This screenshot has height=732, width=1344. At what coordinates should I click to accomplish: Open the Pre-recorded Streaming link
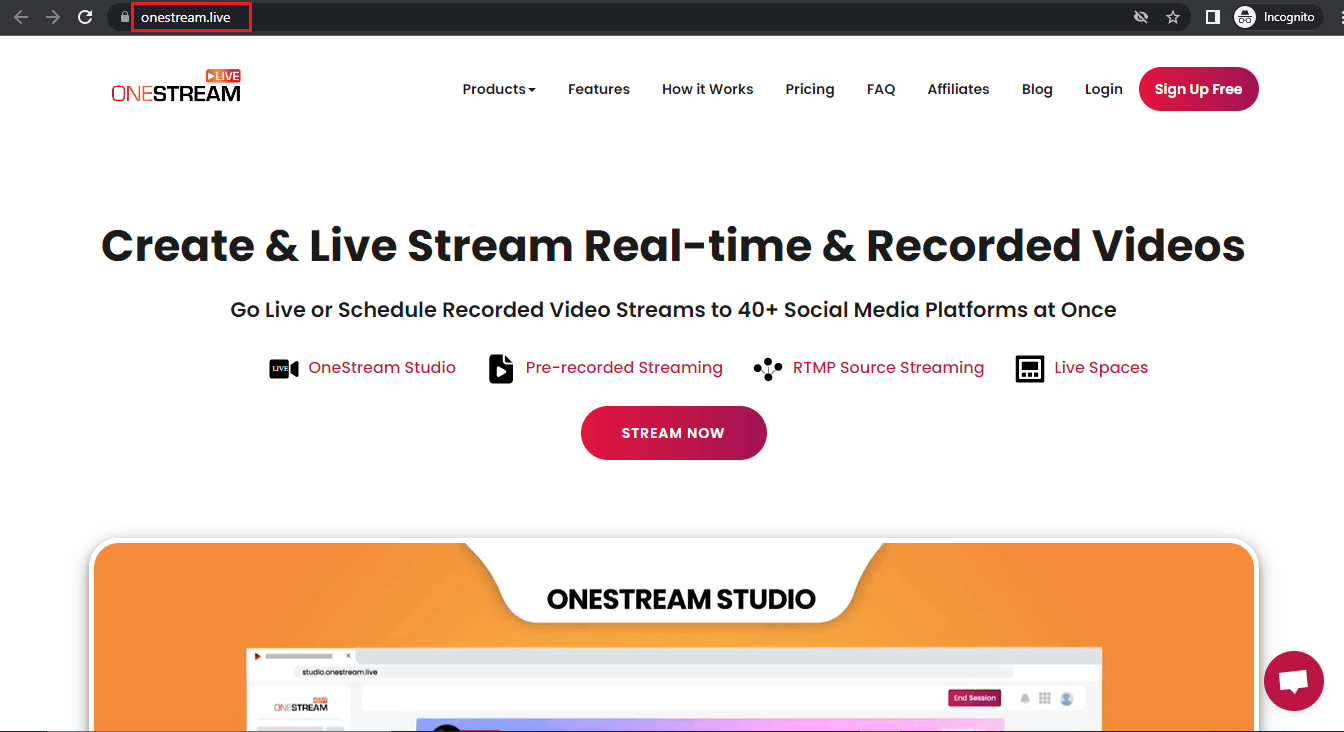pos(624,368)
